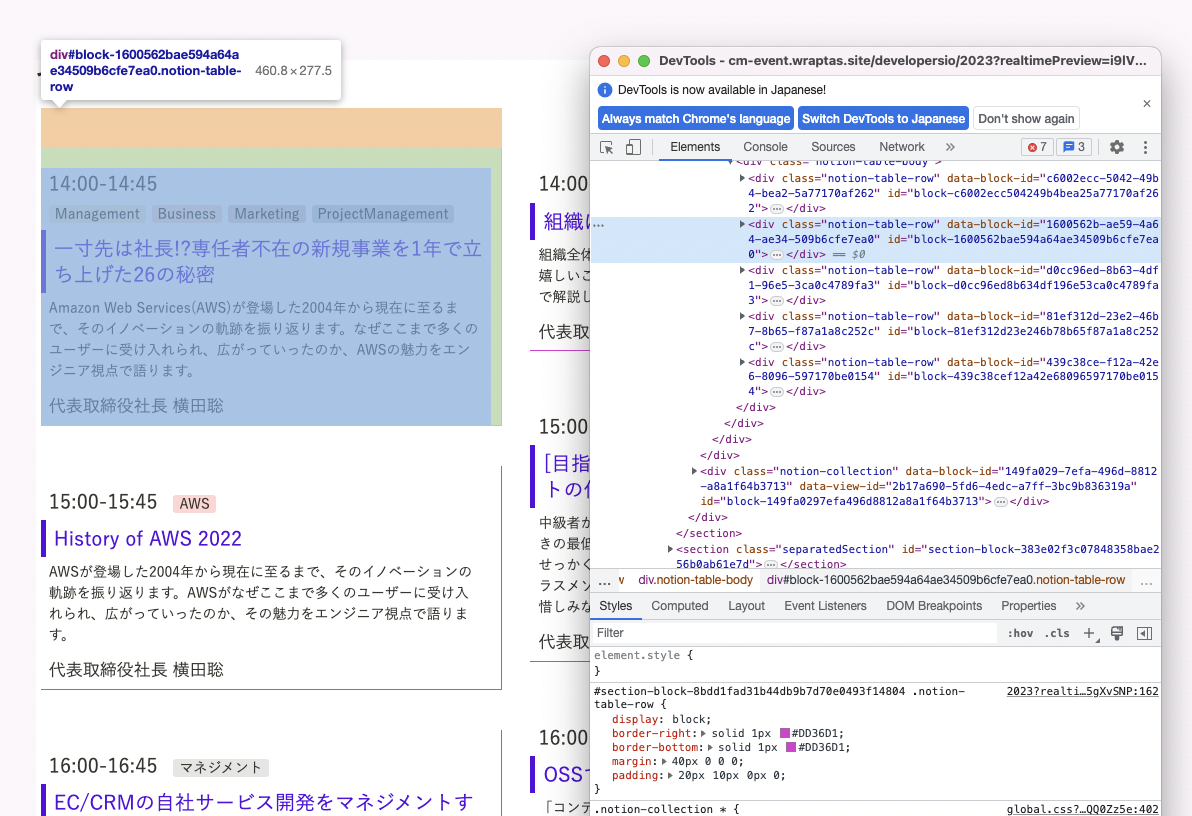Click EC/CRMの自社サービス開発 session title

coord(264,802)
